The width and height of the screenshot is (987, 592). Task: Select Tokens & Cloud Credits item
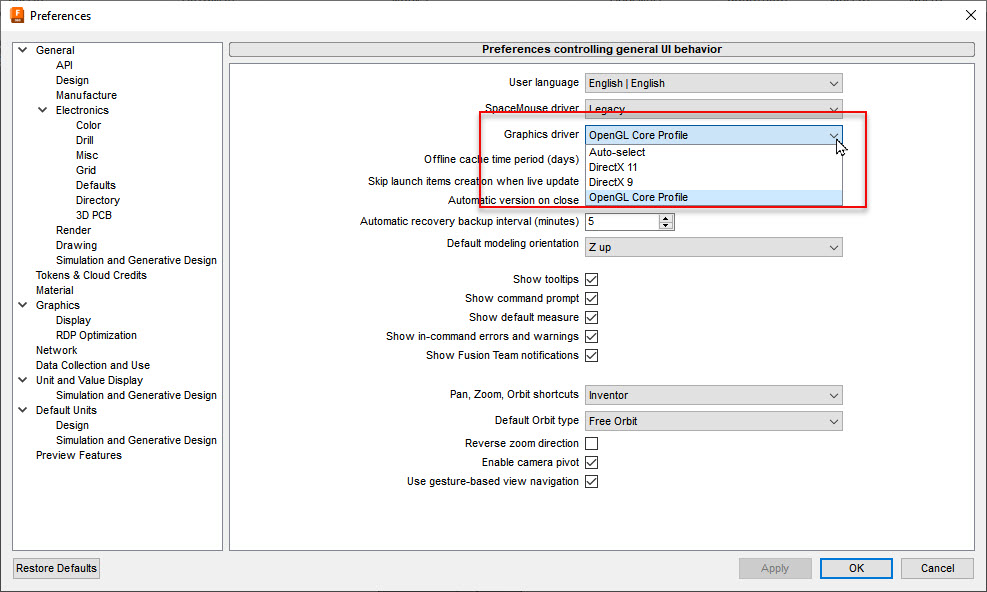tap(91, 275)
